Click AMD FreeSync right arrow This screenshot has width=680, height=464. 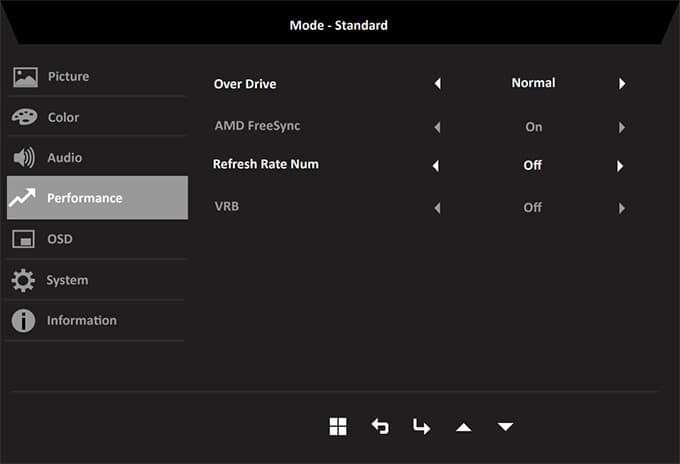click(621, 127)
